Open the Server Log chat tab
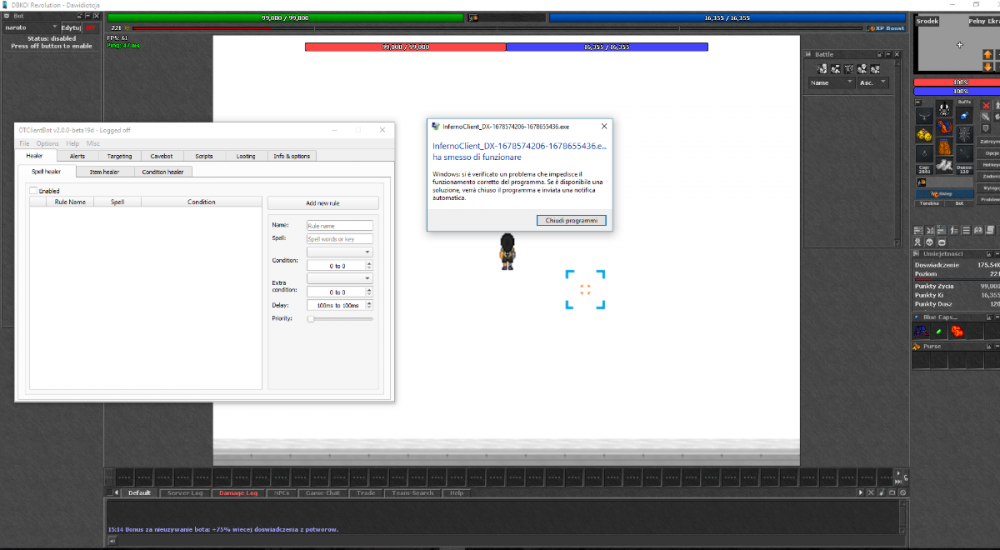Image resolution: width=1000 pixels, height=550 pixels. [185, 493]
